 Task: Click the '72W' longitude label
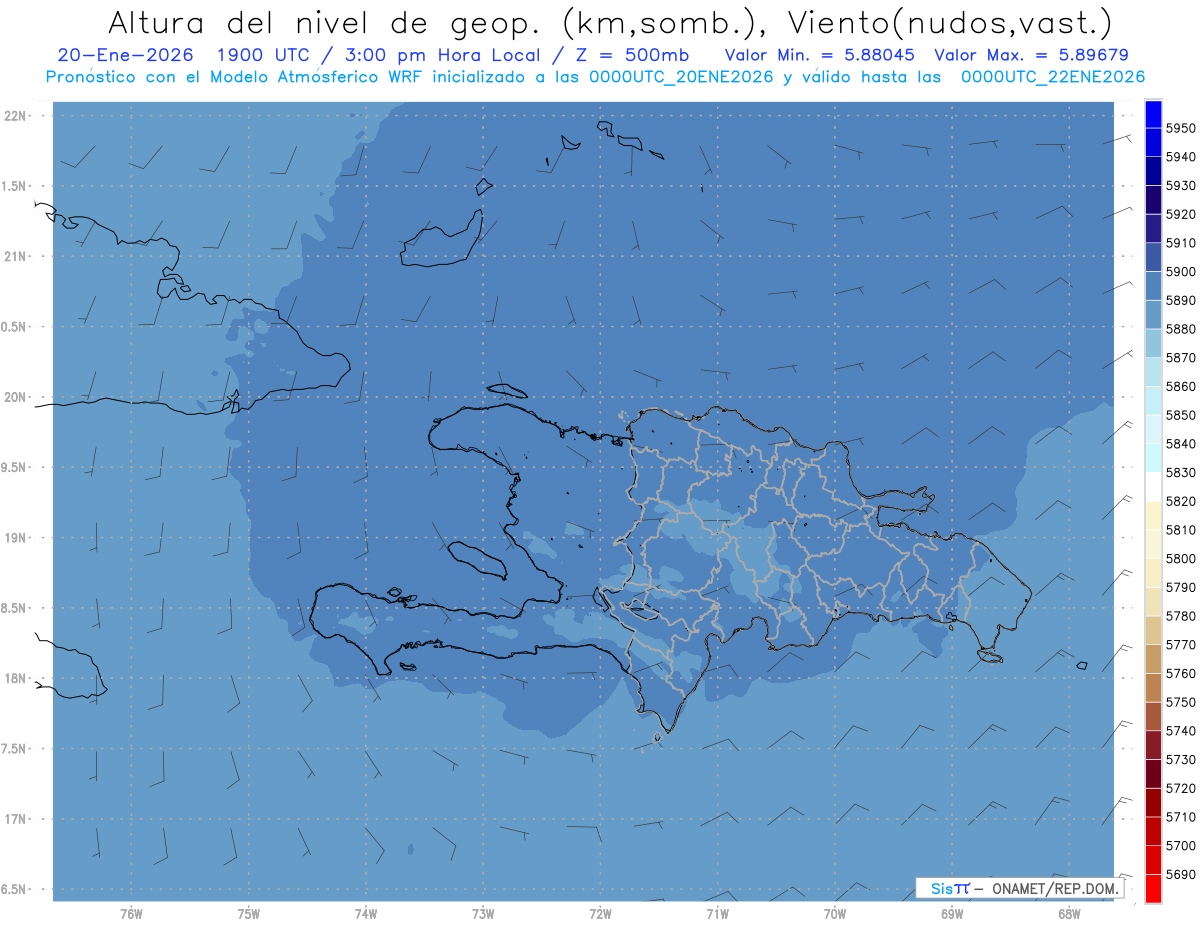[600, 913]
